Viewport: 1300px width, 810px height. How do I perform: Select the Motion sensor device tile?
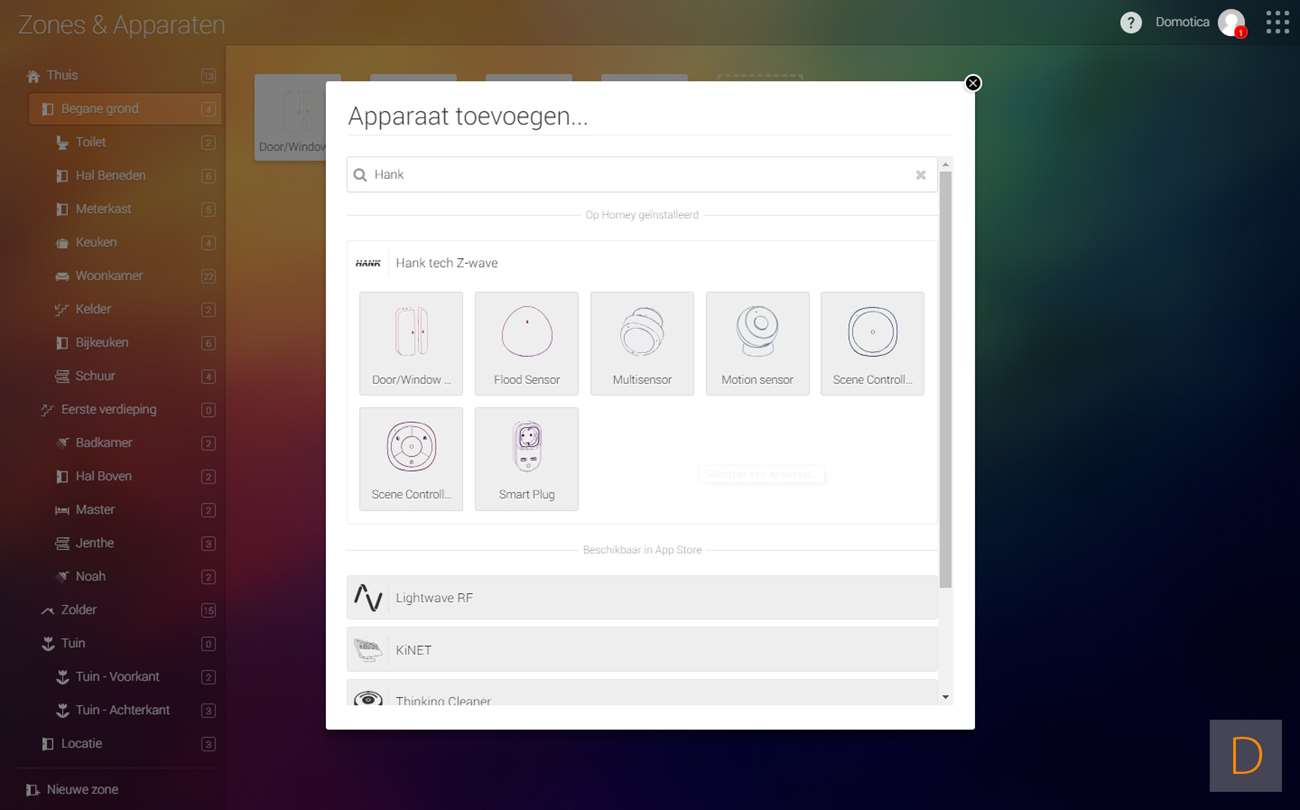click(757, 343)
